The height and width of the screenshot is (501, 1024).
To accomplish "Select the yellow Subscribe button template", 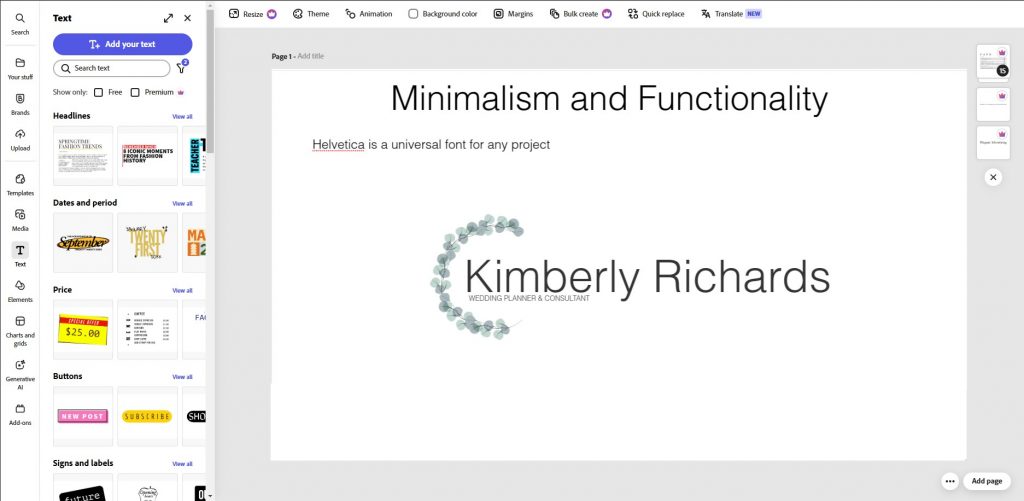I will (x=147, y=416).
